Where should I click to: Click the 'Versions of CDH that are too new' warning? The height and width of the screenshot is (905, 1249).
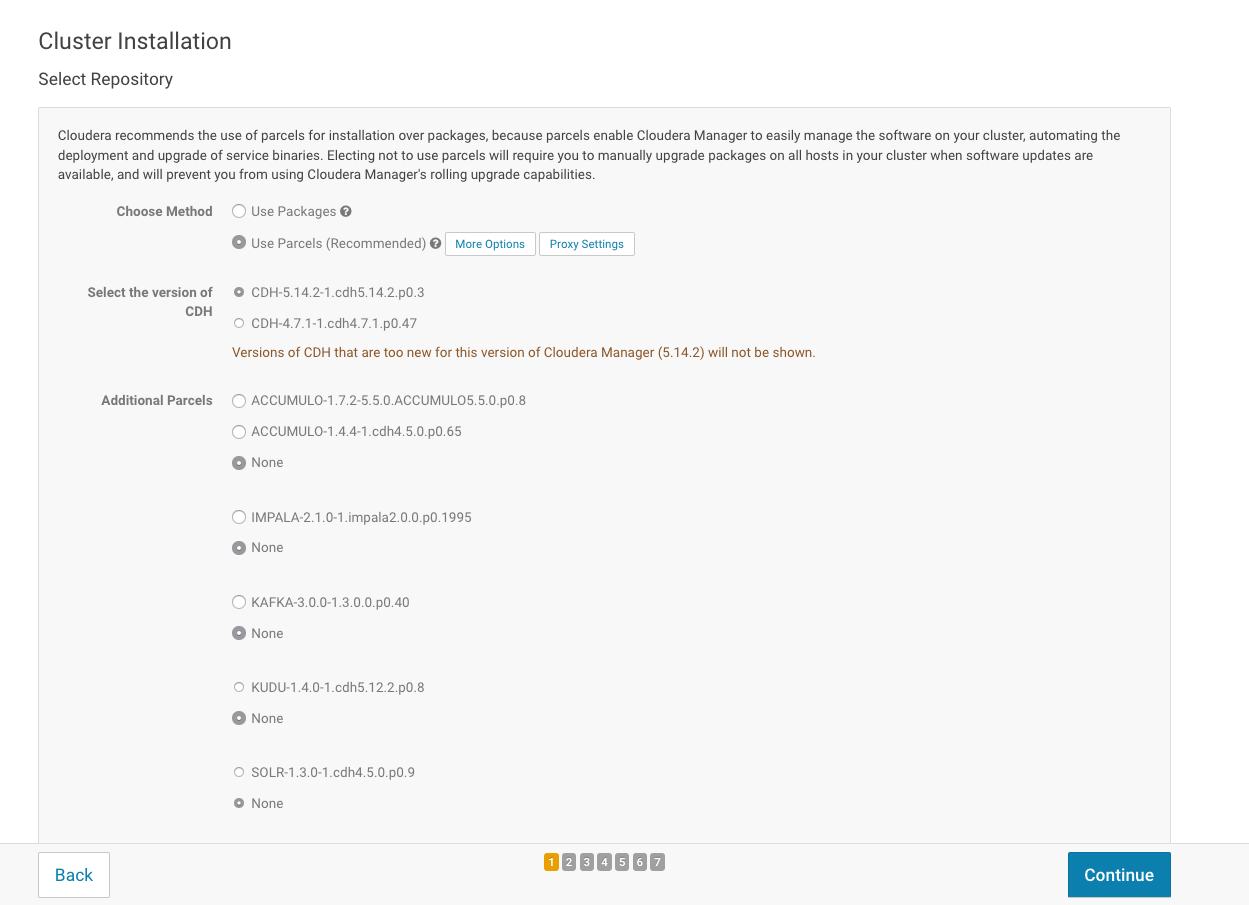coord(524,353)
